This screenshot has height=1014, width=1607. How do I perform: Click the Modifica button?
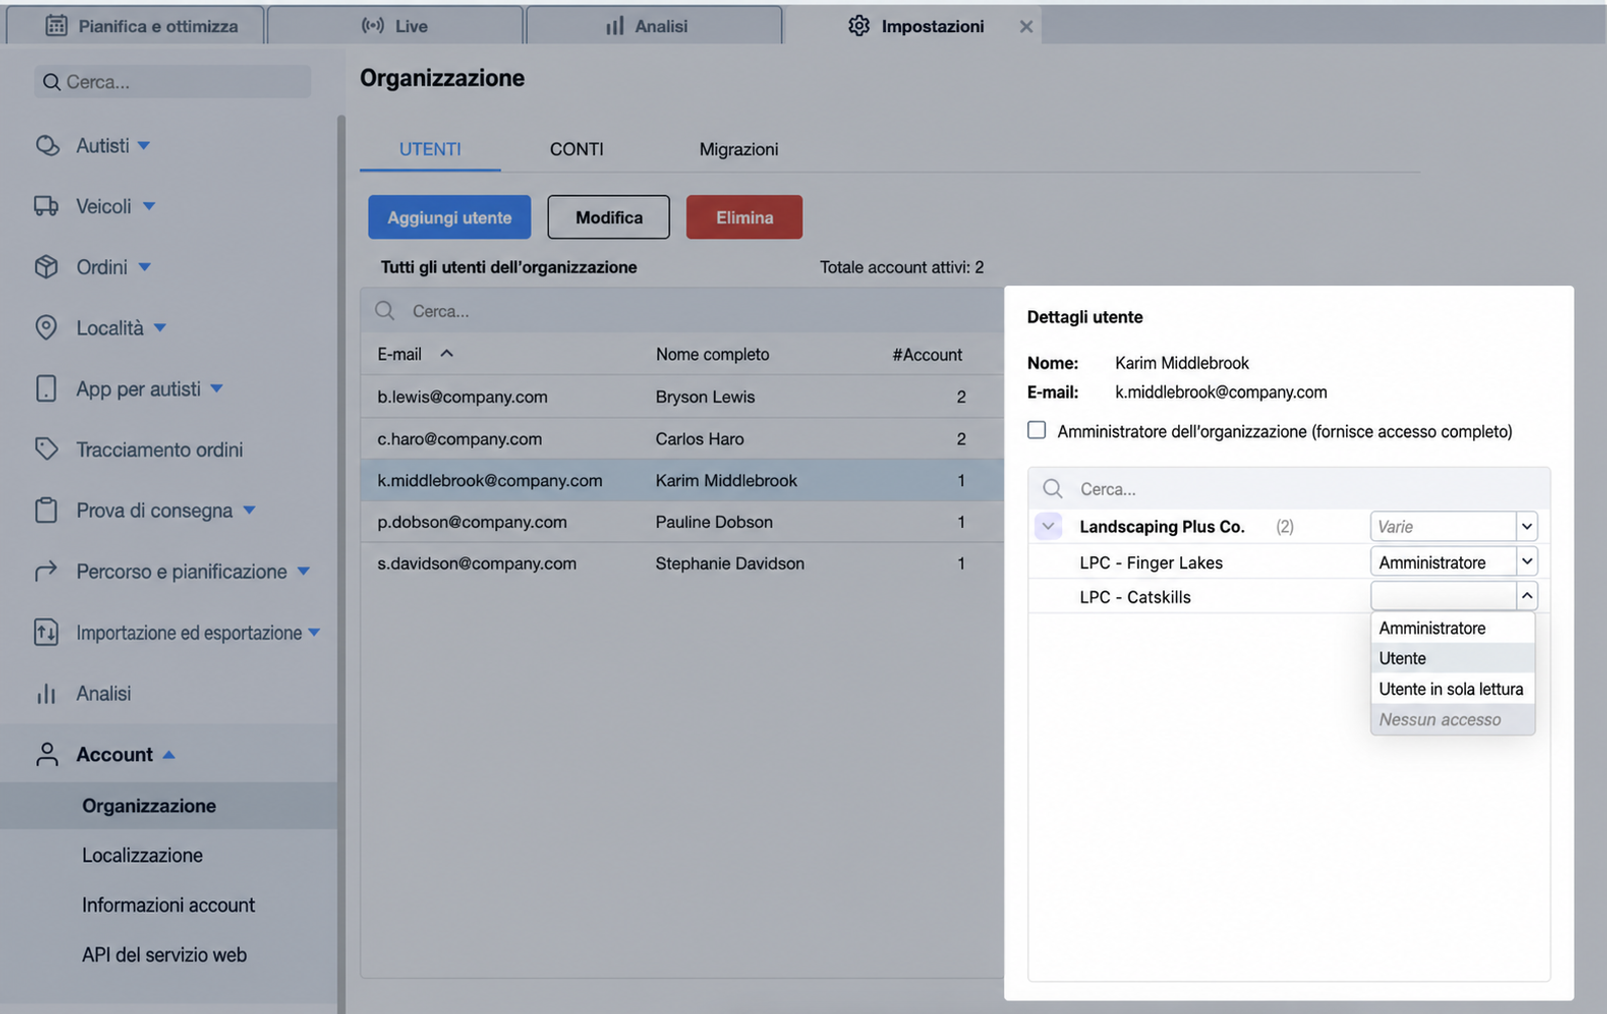tap(608, 217)
